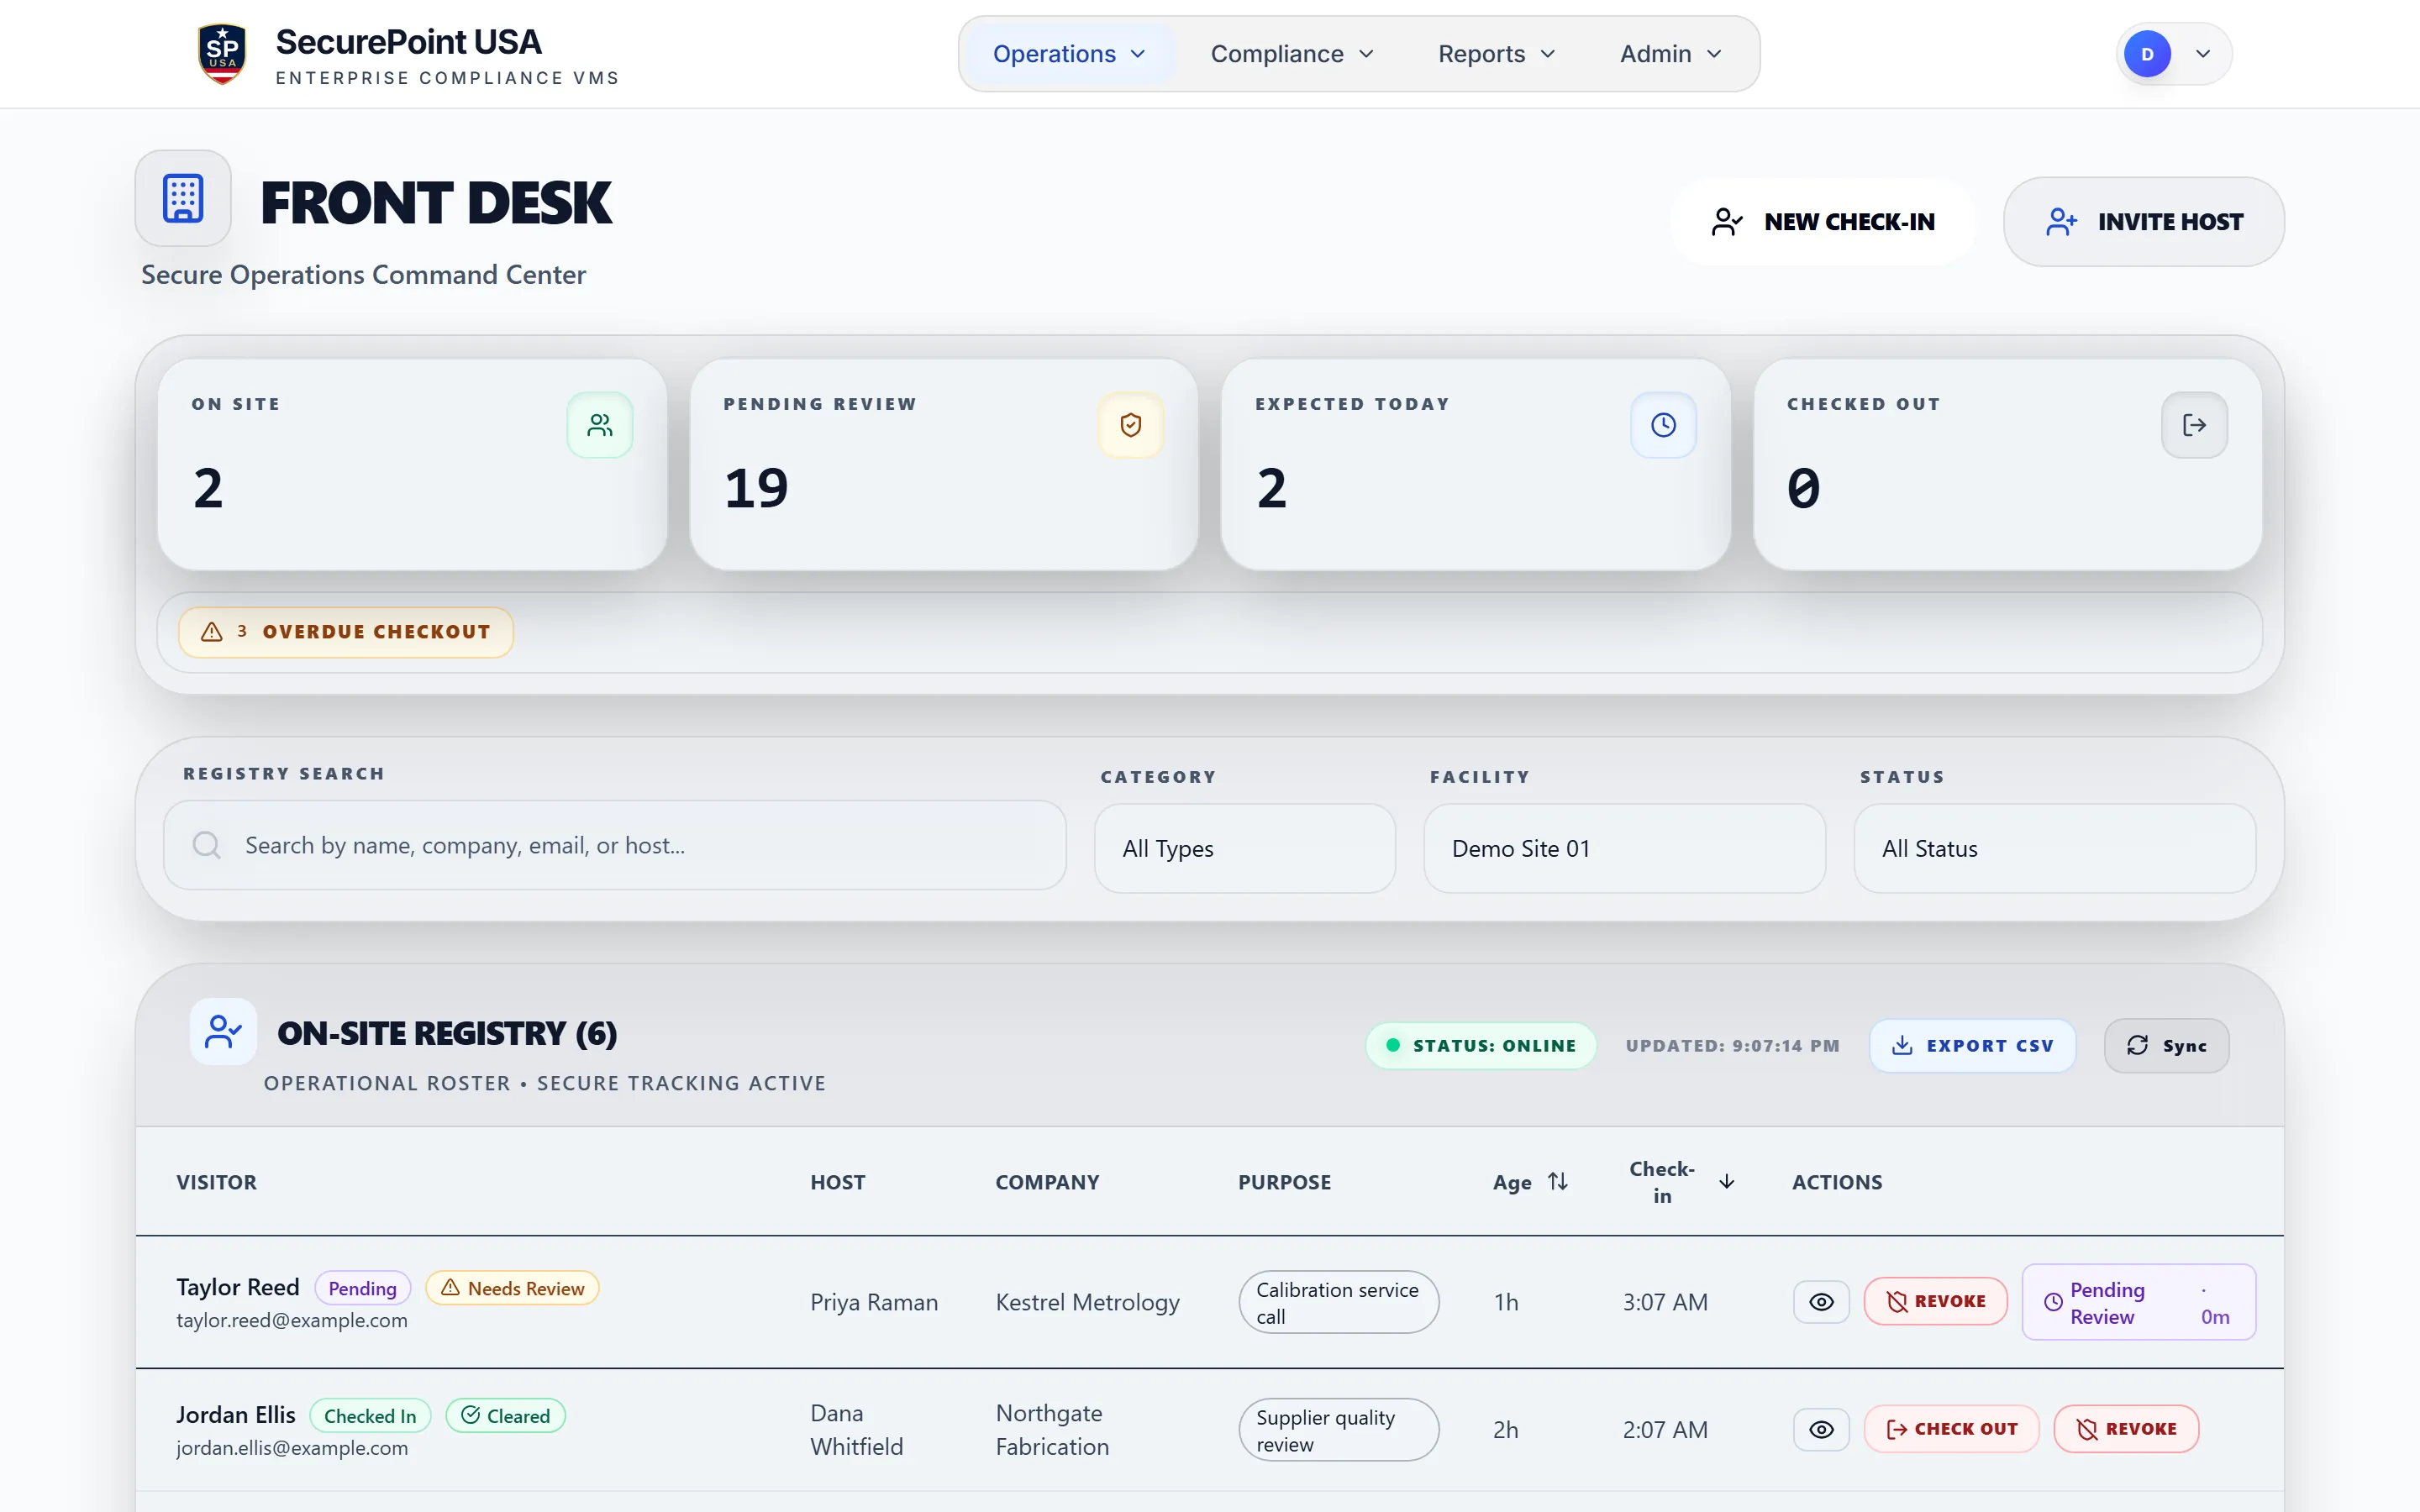Click the Calibration service call purpose tag
Image resolution: width=2420 pixels, height=1512 pixels.
coord(1339,1302)
